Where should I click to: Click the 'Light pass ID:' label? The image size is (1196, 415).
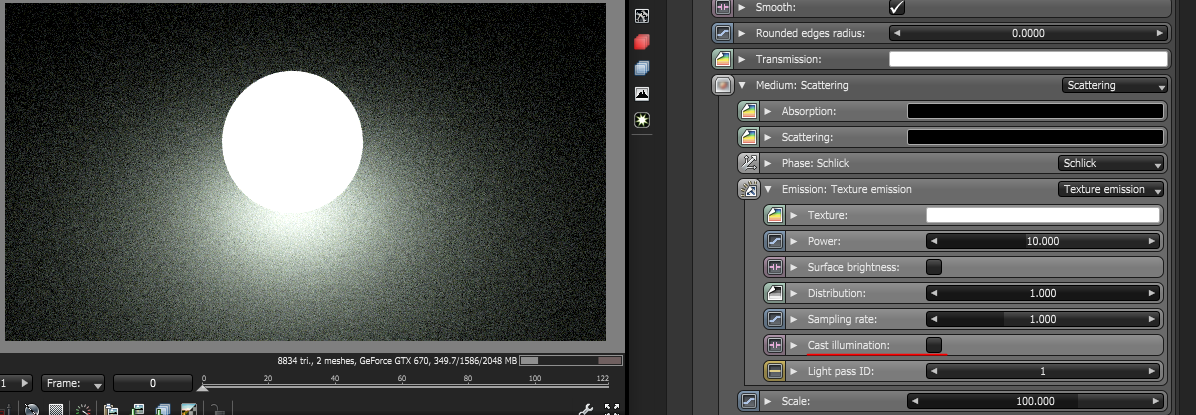(x=841, y=372)
